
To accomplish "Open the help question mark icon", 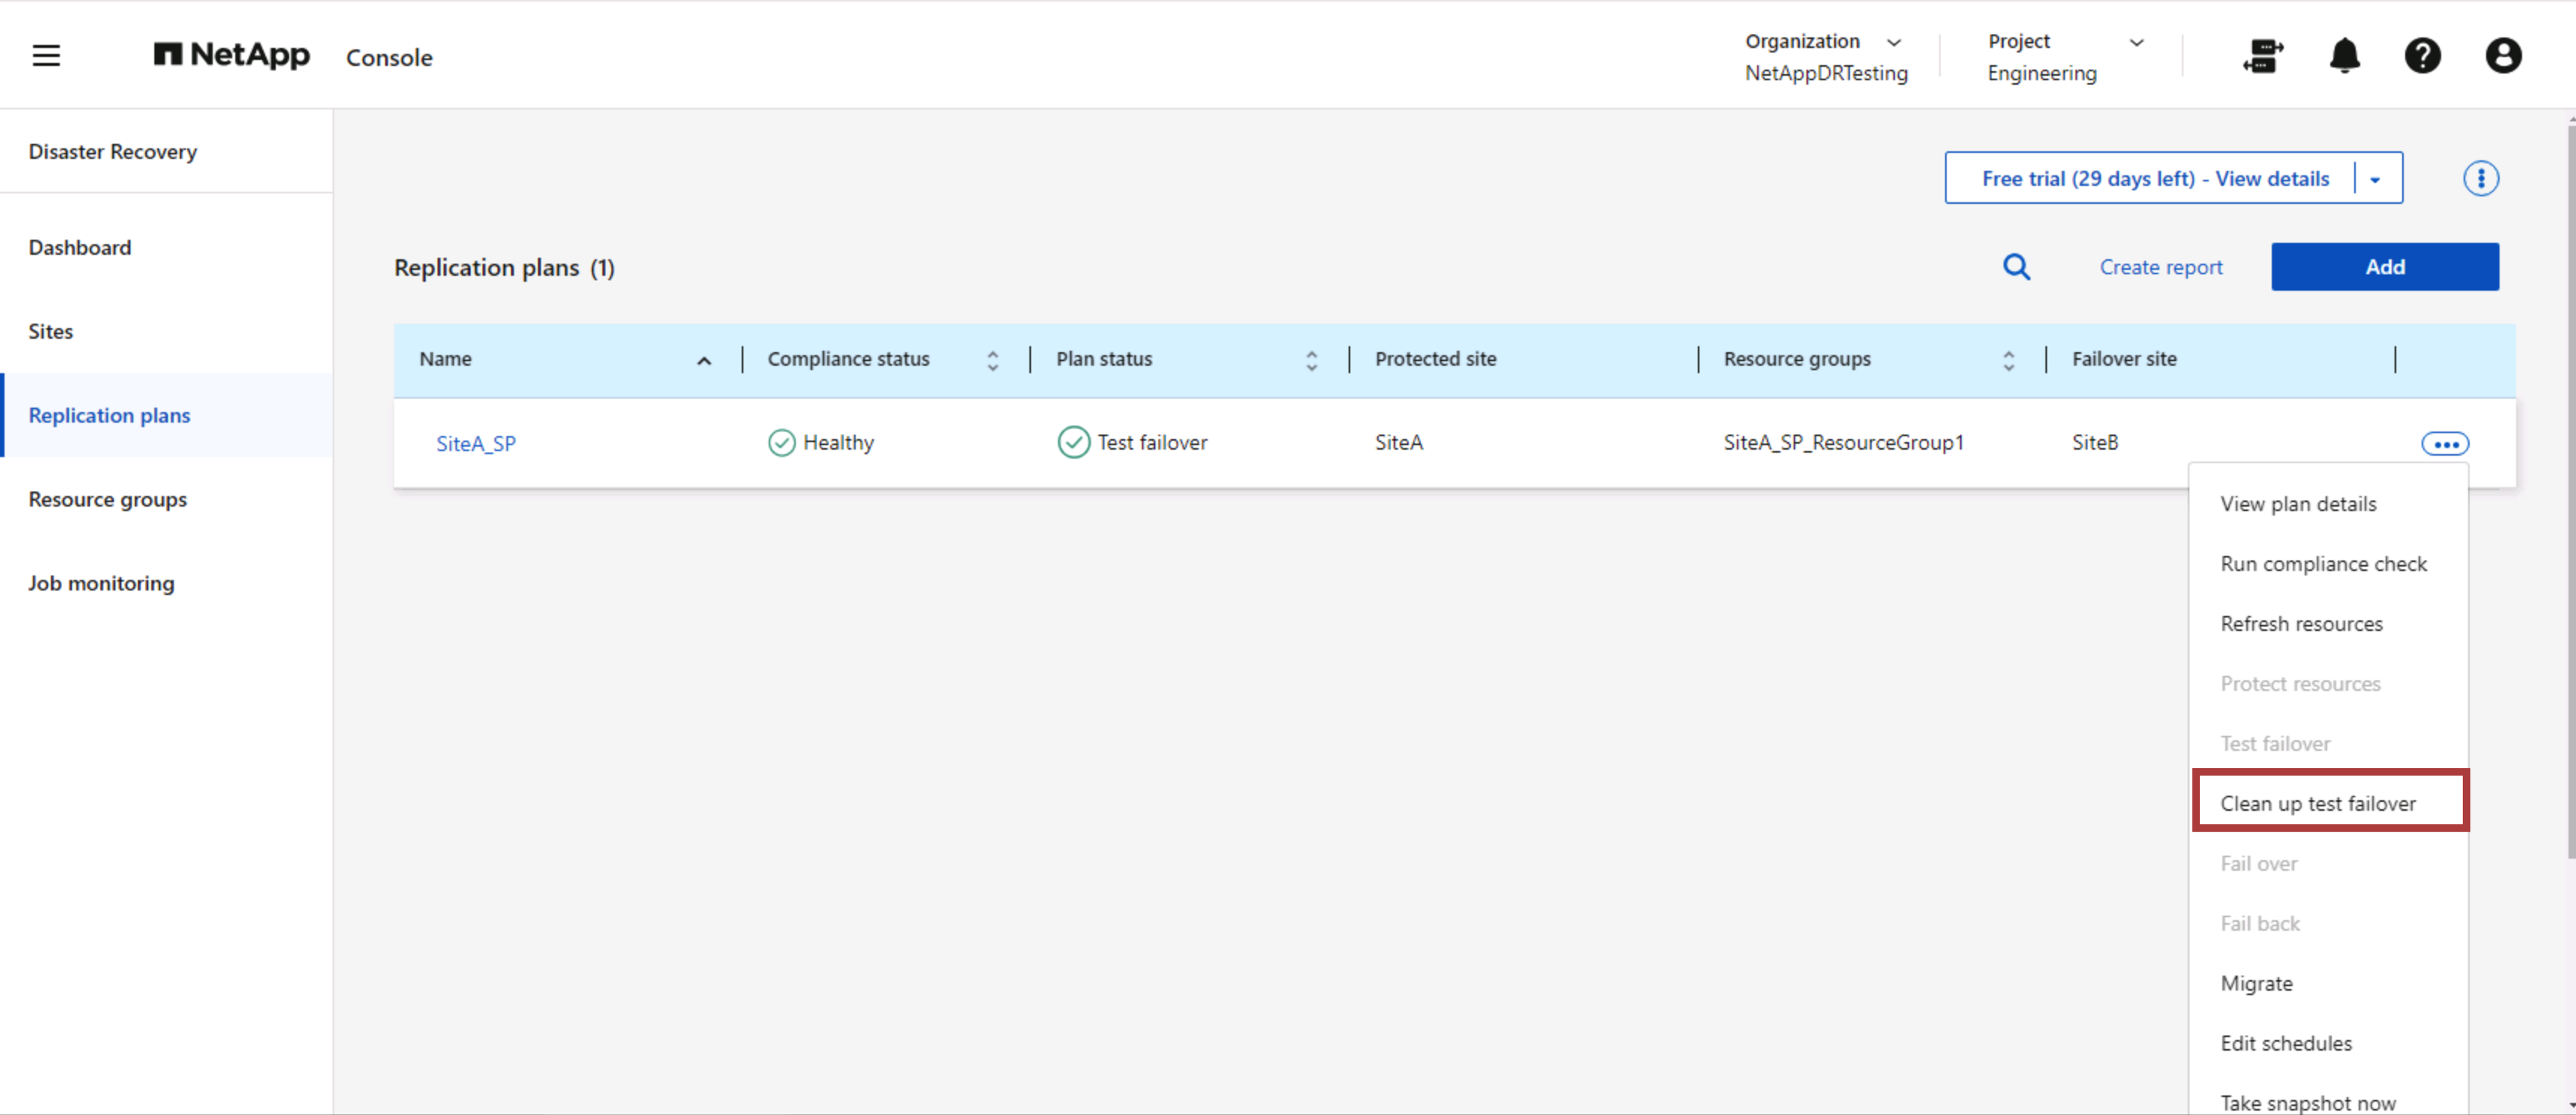I will pos(2423,57).
